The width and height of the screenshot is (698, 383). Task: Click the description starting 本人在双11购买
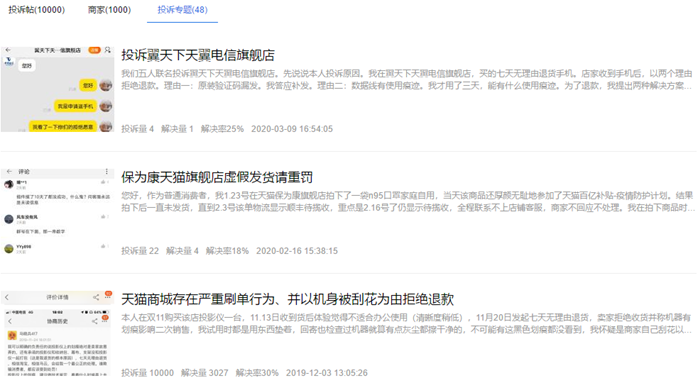407,323
